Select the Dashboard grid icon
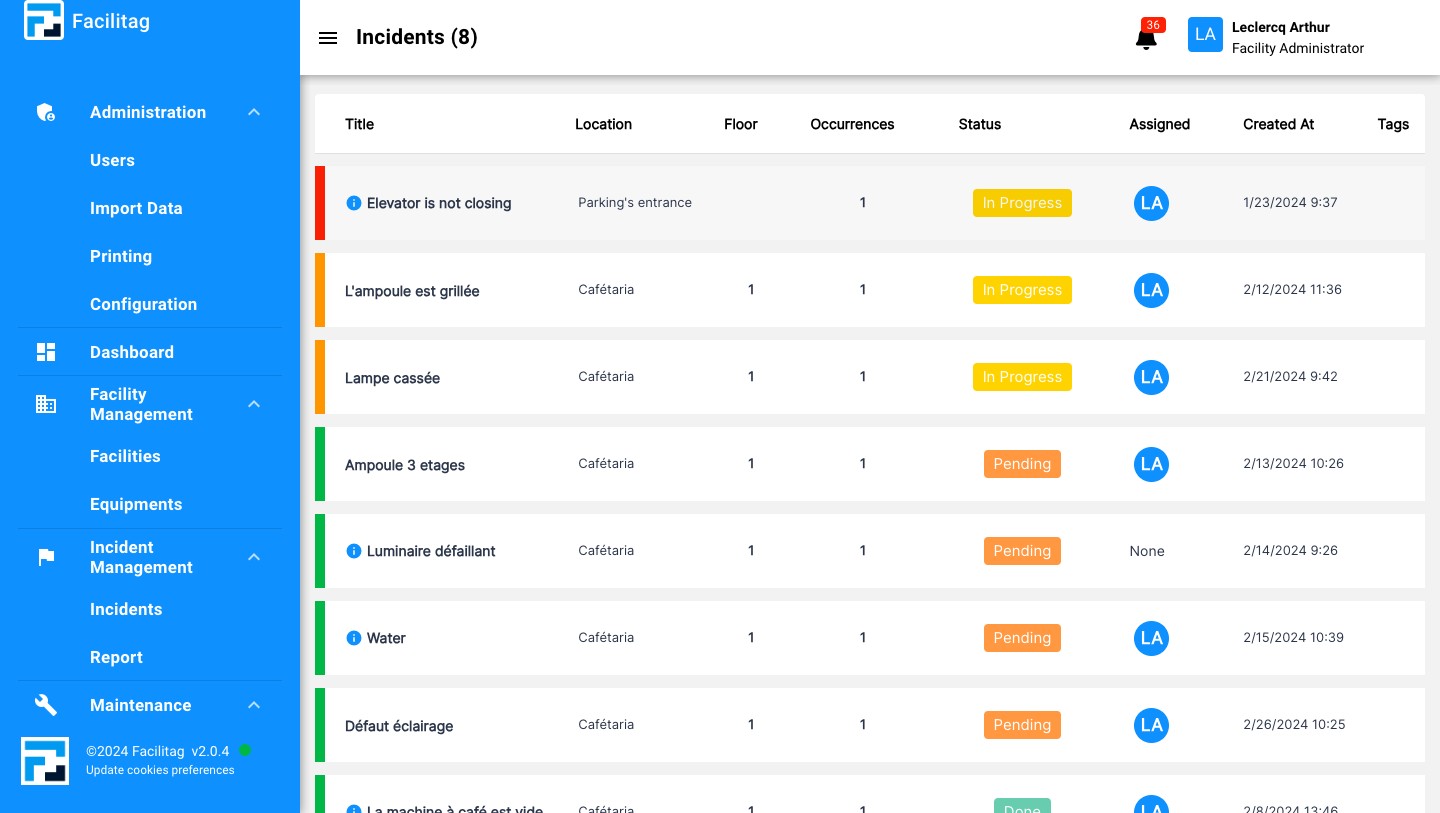 [x=46, y=352]
